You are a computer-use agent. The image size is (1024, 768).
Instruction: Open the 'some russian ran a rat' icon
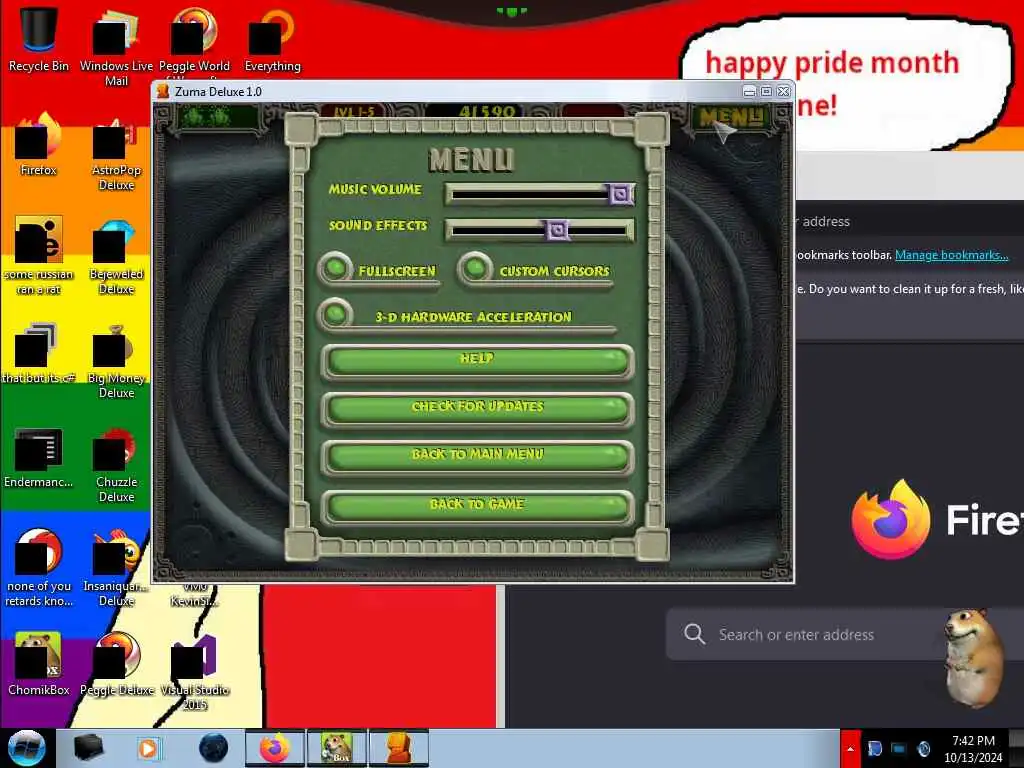tap(39, 256)
